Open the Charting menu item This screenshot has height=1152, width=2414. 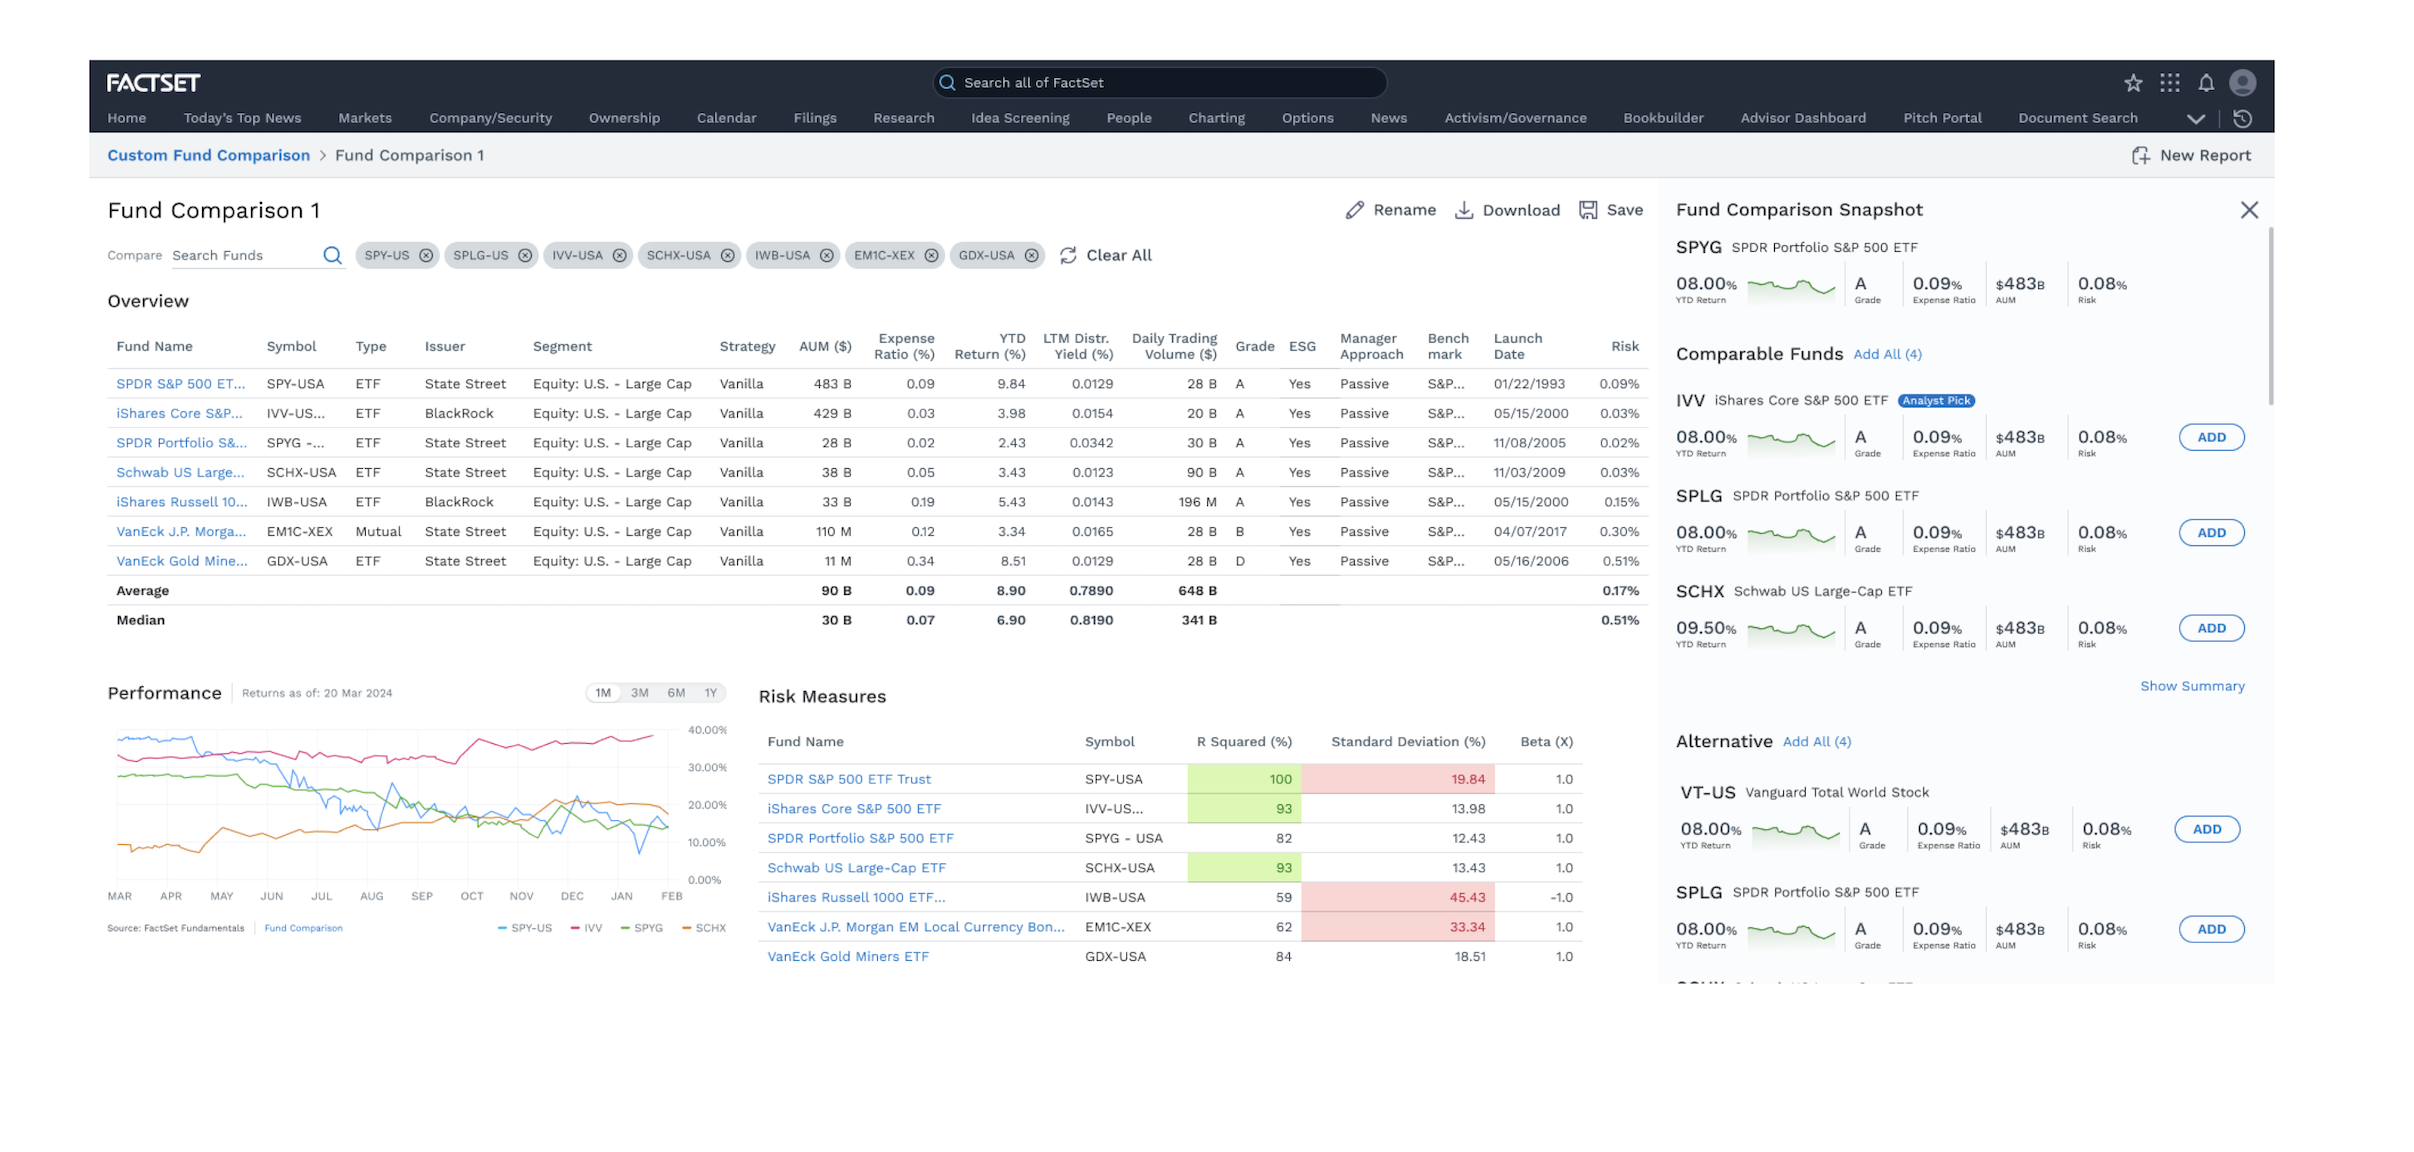[x=1216, y=118]
